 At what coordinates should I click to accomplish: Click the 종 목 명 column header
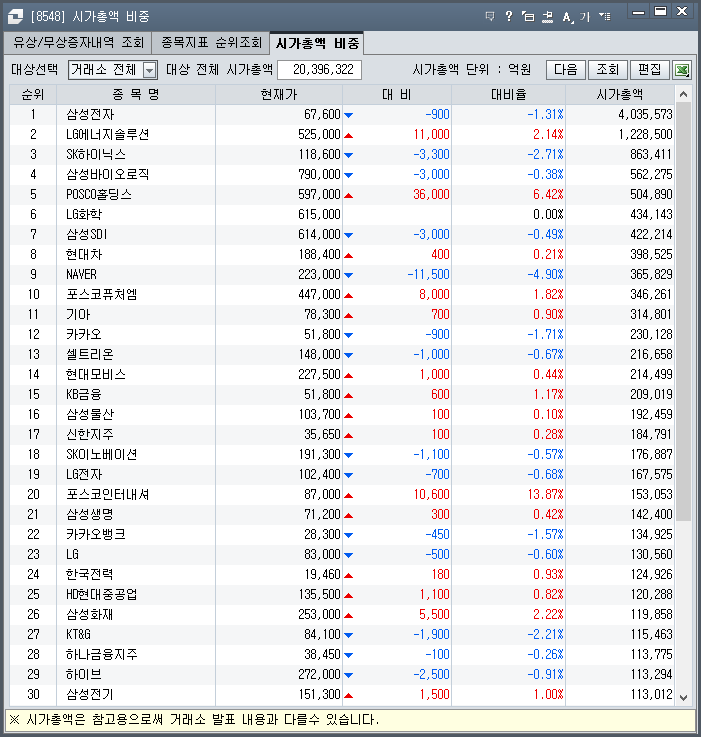(136, 95)
